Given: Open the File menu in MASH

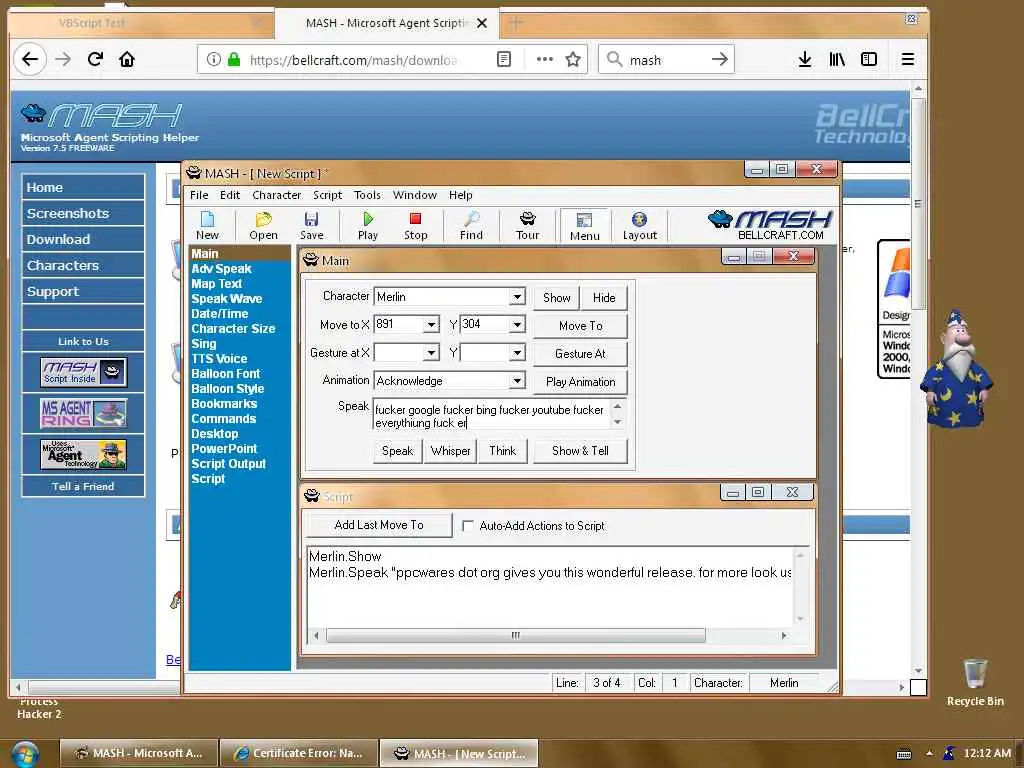Looking at the screenshot, I should click(x=199, y=195).
